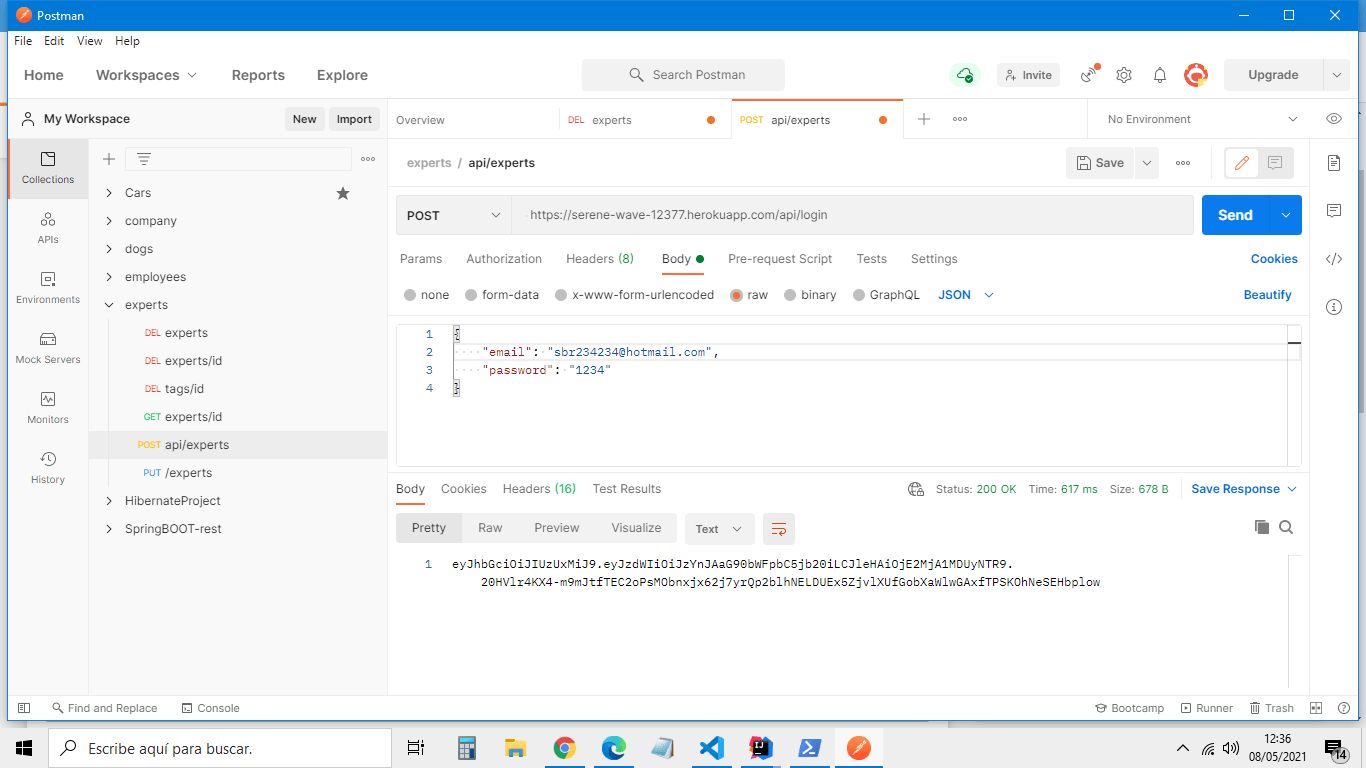Copy the response body to clipboard
The width and height of the screenshot is (1366, 768).
click(x=1262, y=527)
